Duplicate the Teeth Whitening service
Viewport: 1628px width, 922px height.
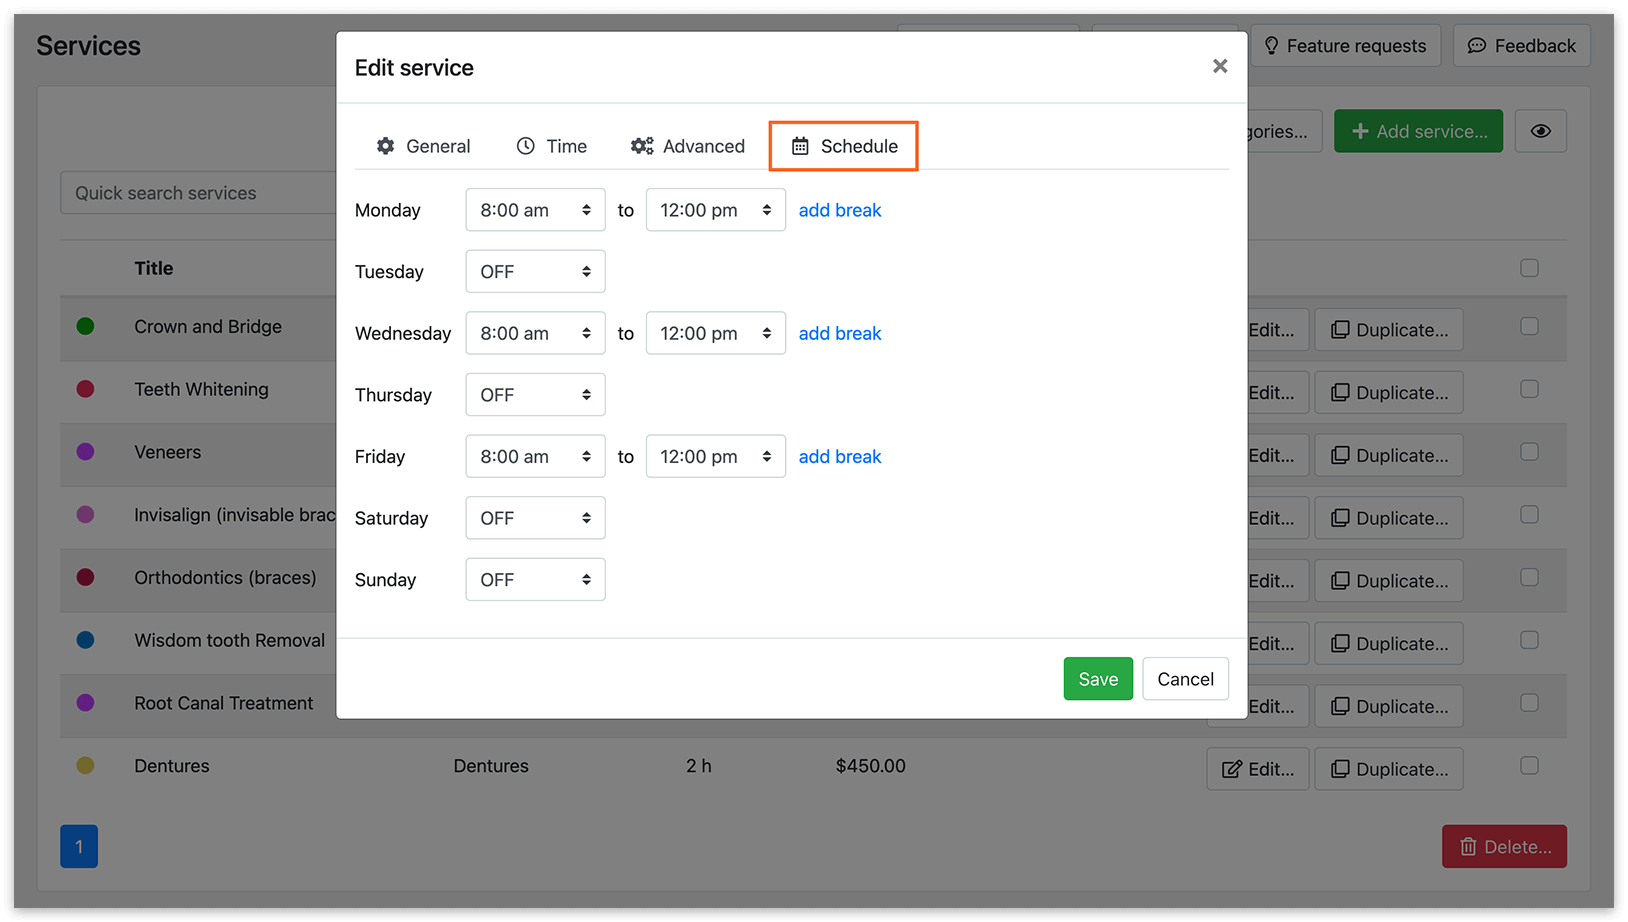click(1389, 393)
